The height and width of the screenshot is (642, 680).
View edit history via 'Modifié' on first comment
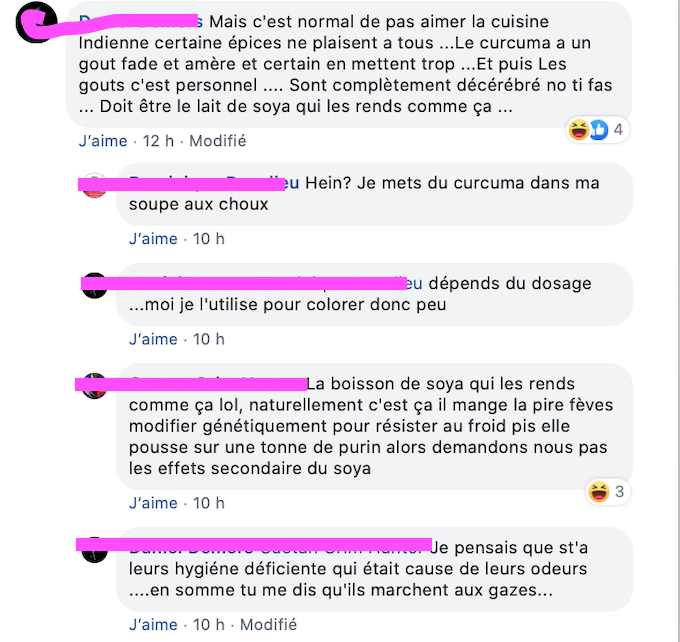[218, 141]
